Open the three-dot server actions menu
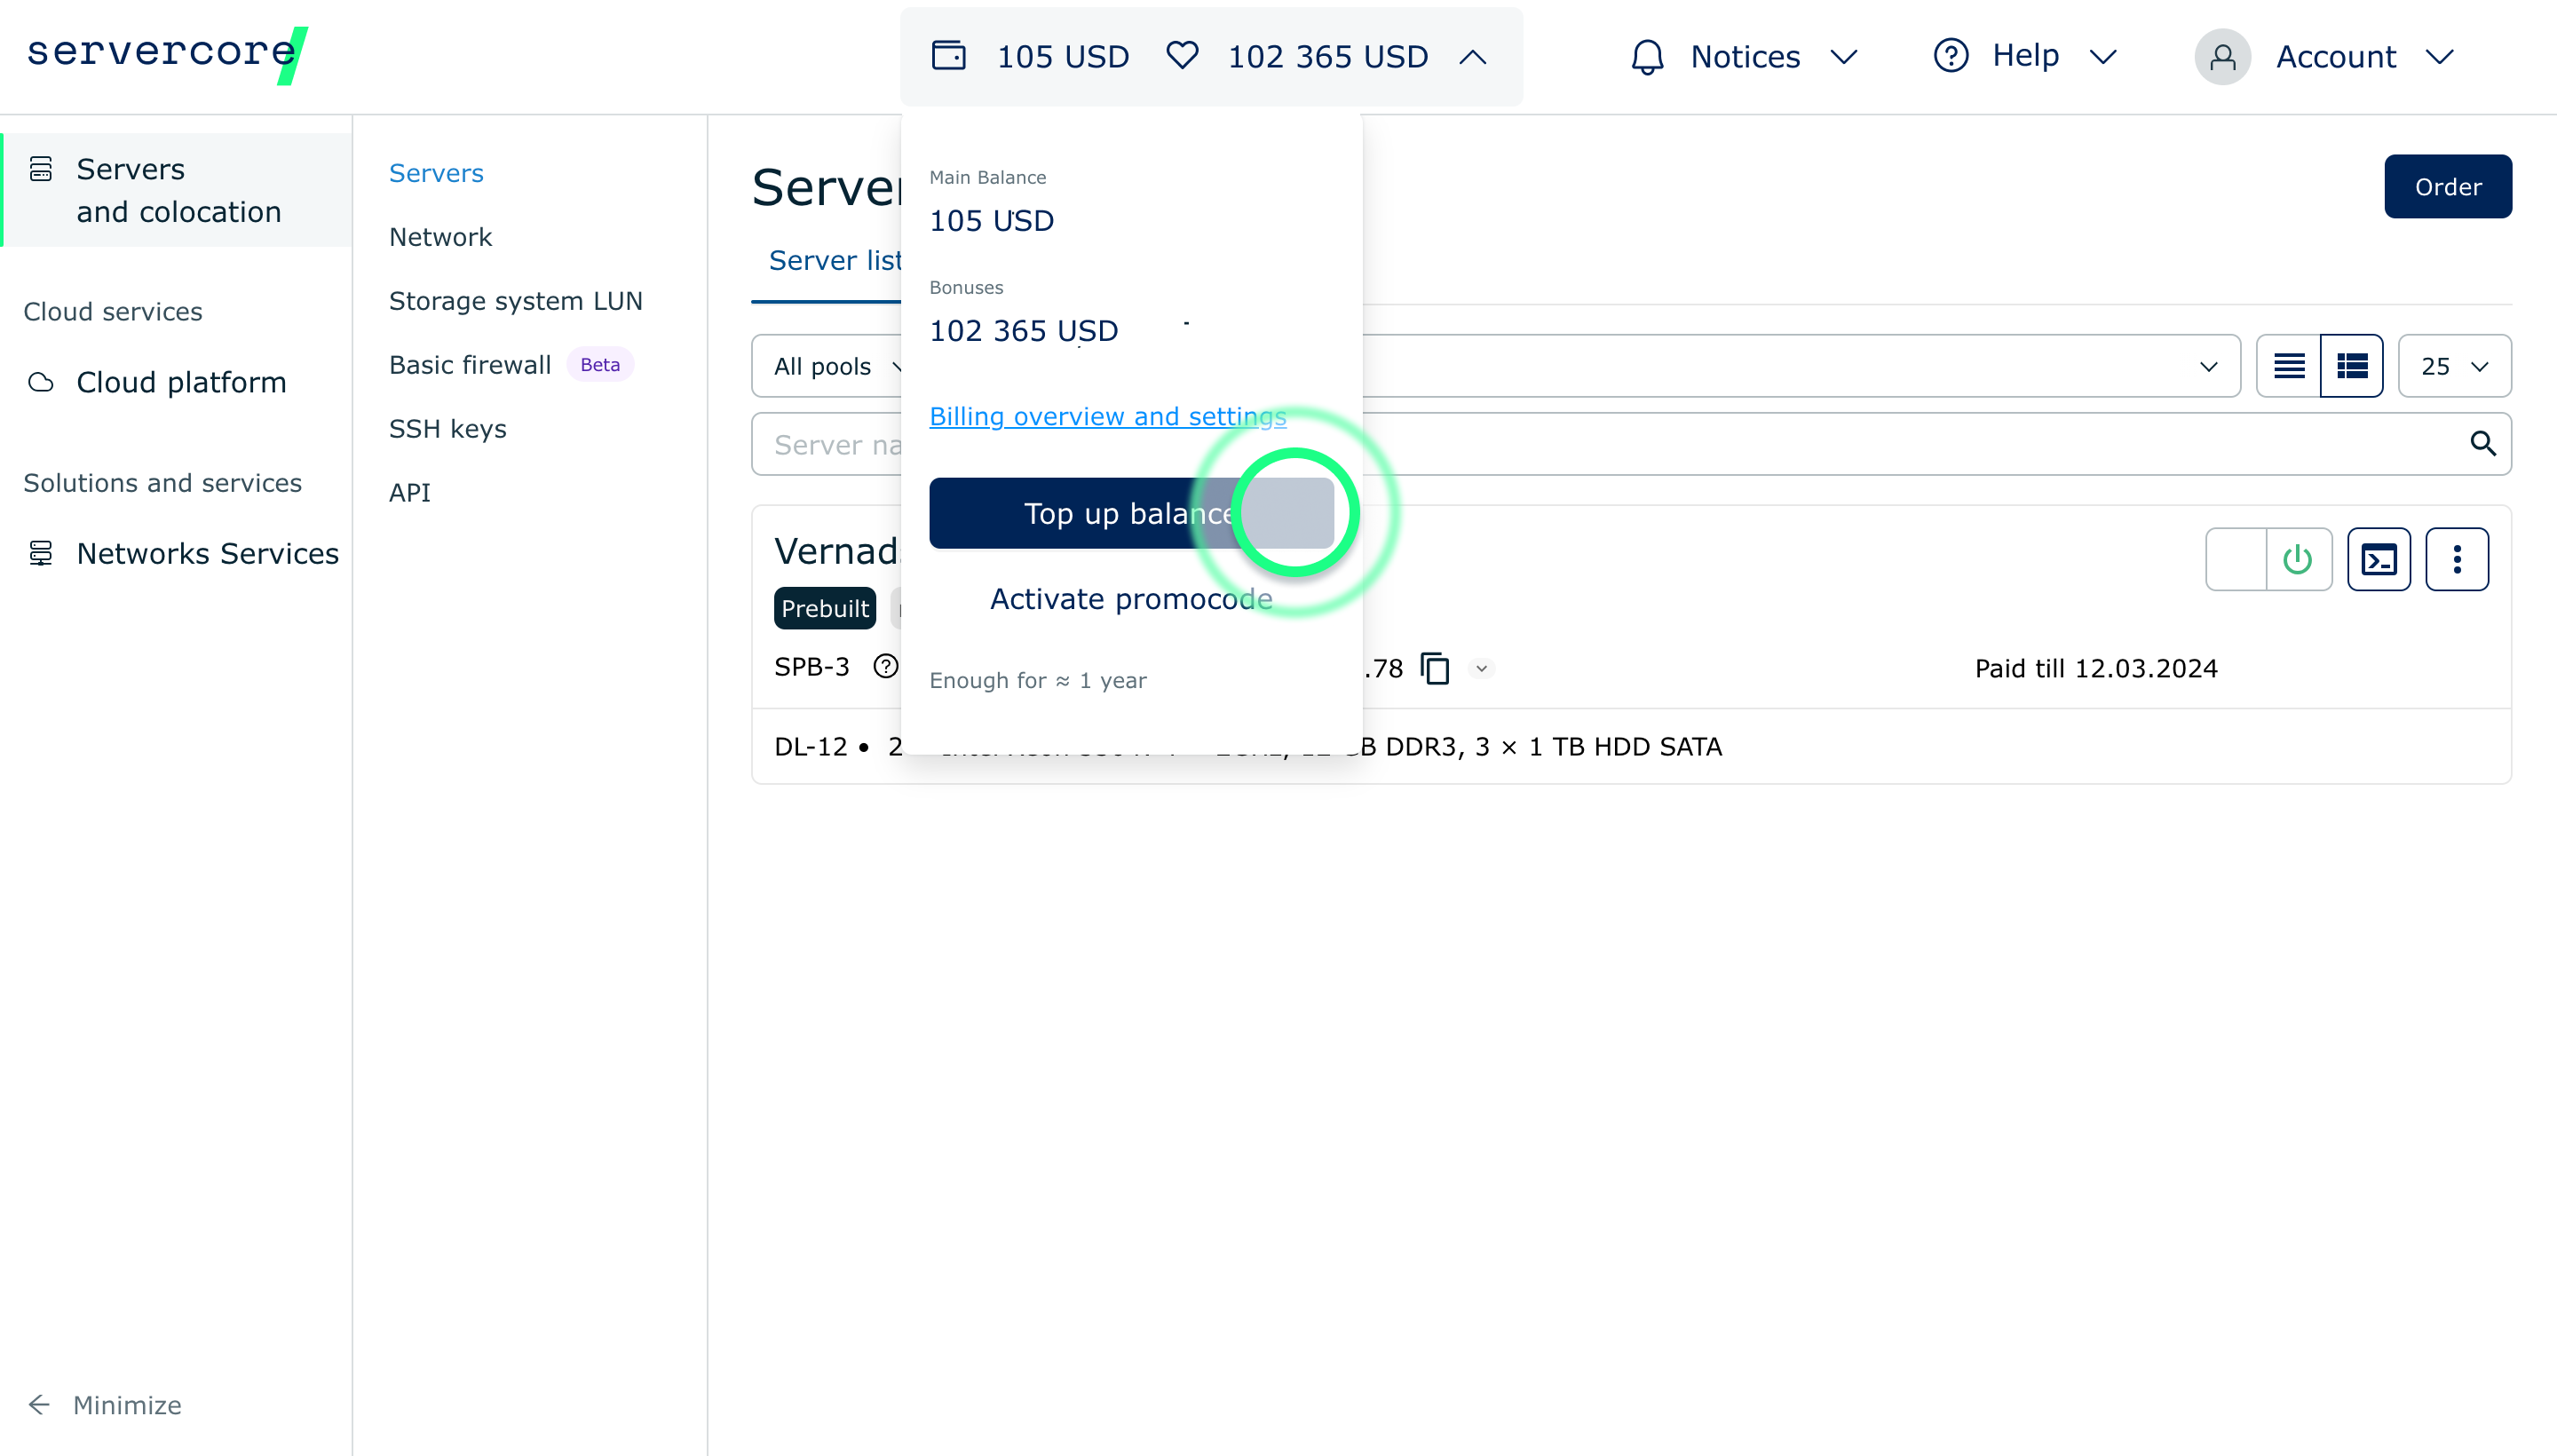This screenshot has width=2557, height=1456. click(x=2456, y=559)
